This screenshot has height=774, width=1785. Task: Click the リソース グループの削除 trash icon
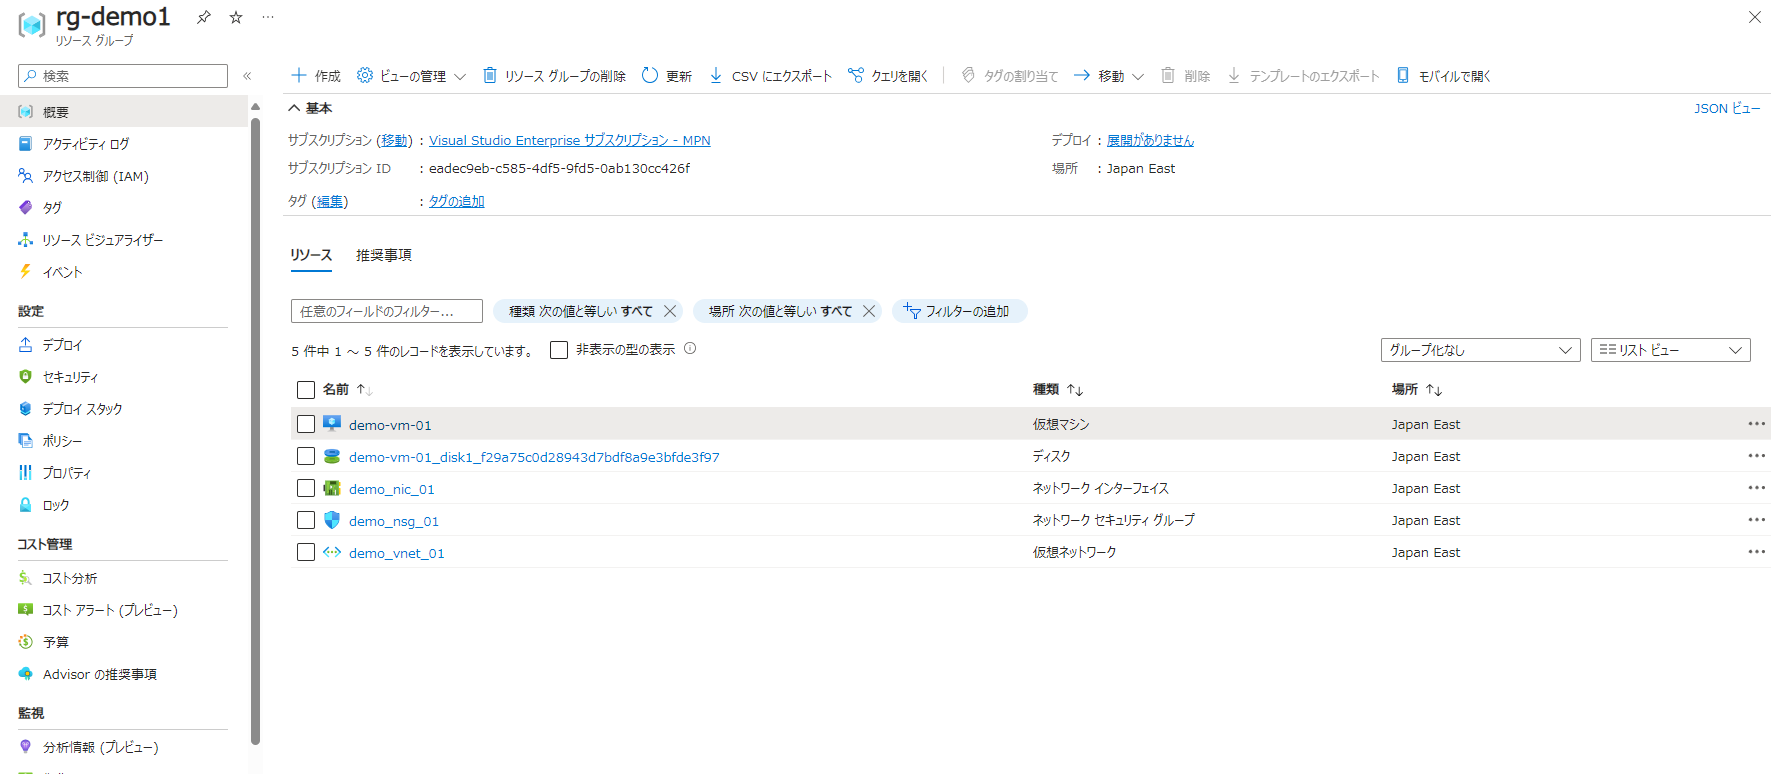[490, 75]
